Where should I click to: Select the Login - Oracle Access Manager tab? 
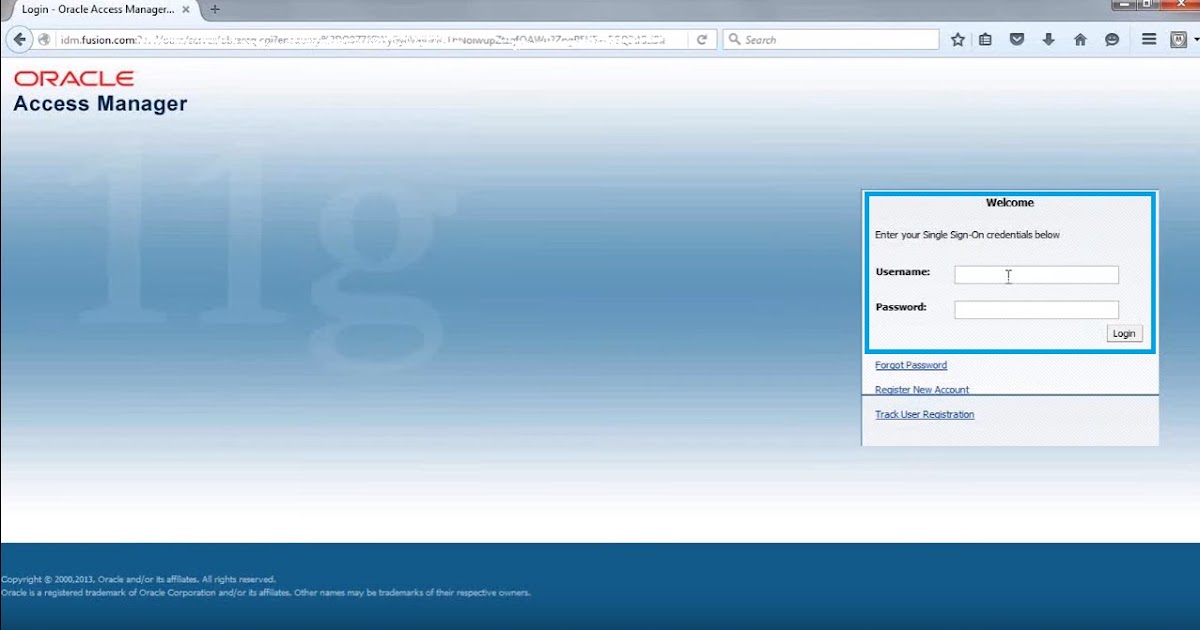pos(95,9)
